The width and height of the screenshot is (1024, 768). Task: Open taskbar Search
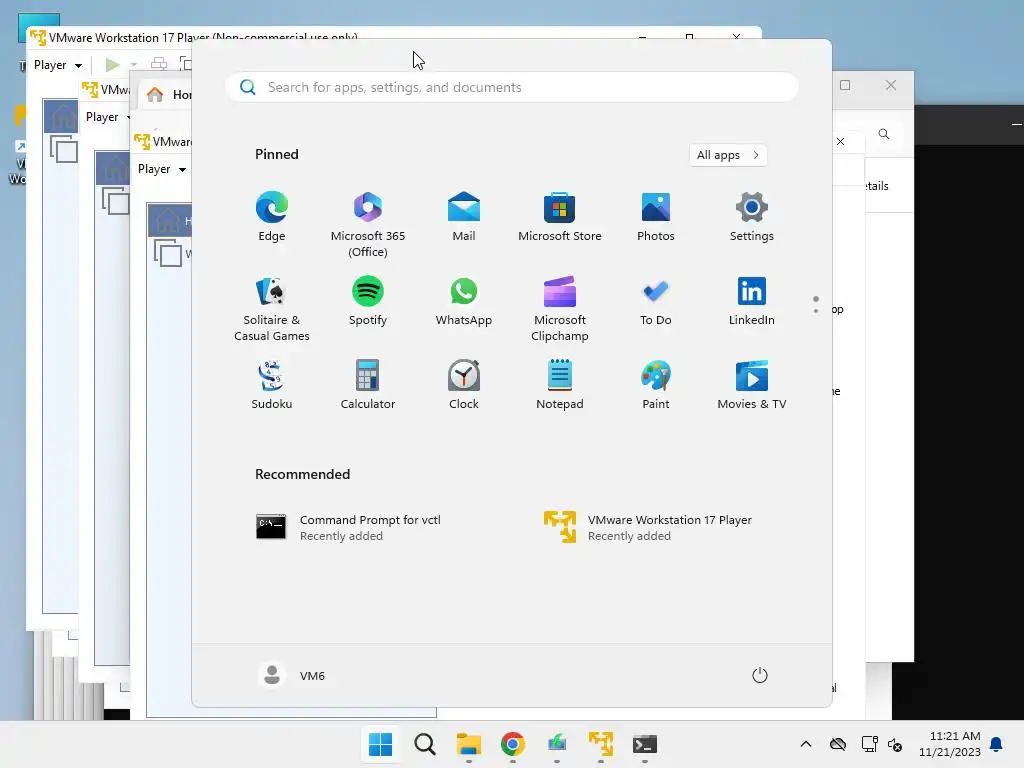coord(424,744)
